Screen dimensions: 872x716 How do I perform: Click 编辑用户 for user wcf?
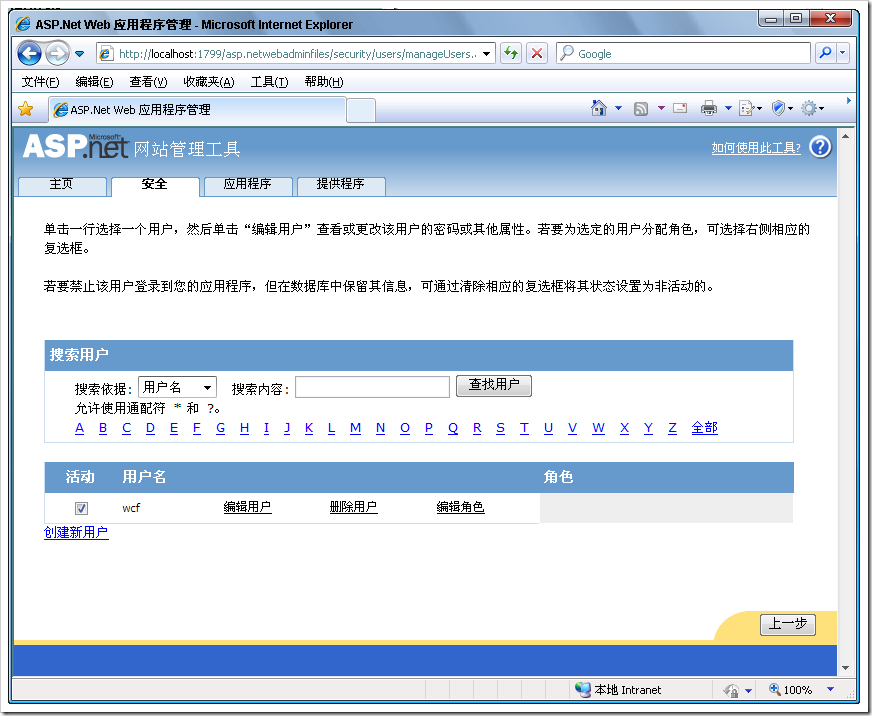[x=247, y=507]
